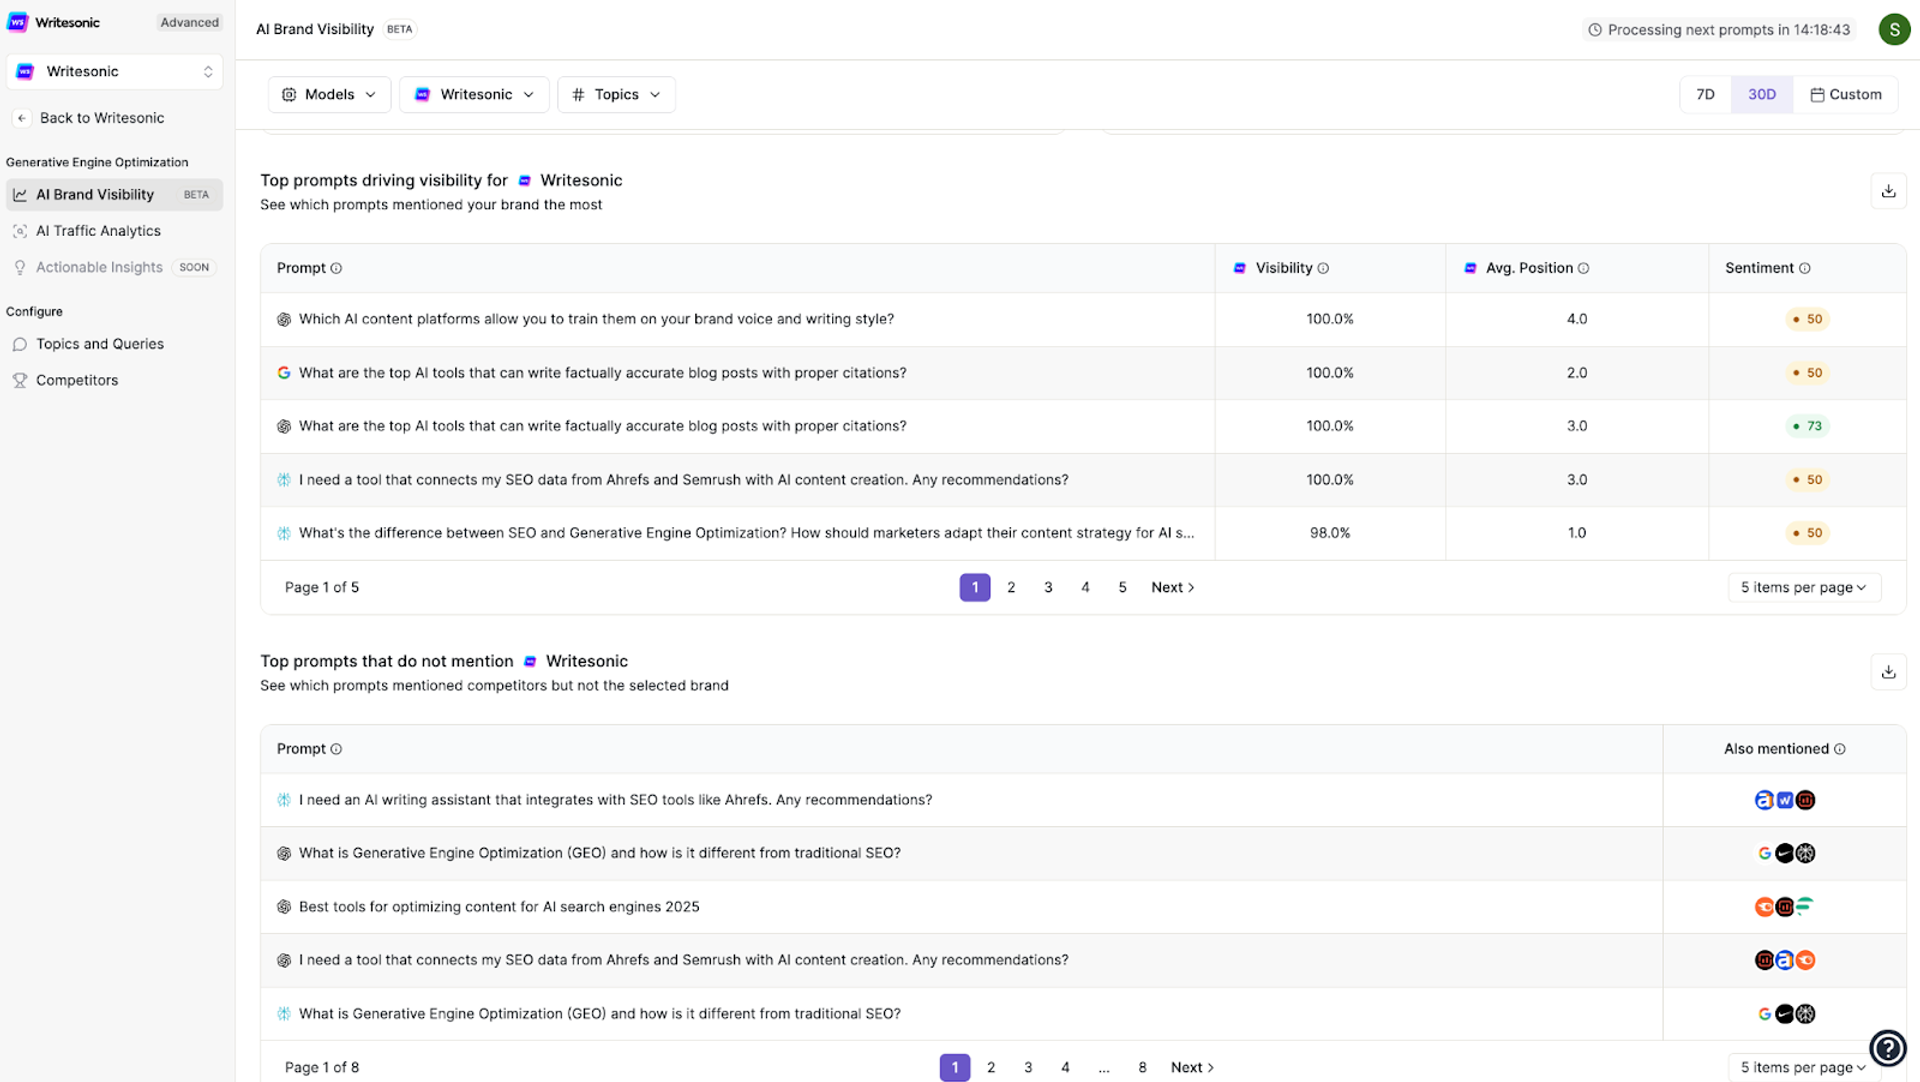Go to page 5 of first table
This screenshot has height=1082, width=1920.
point(1122,588)
